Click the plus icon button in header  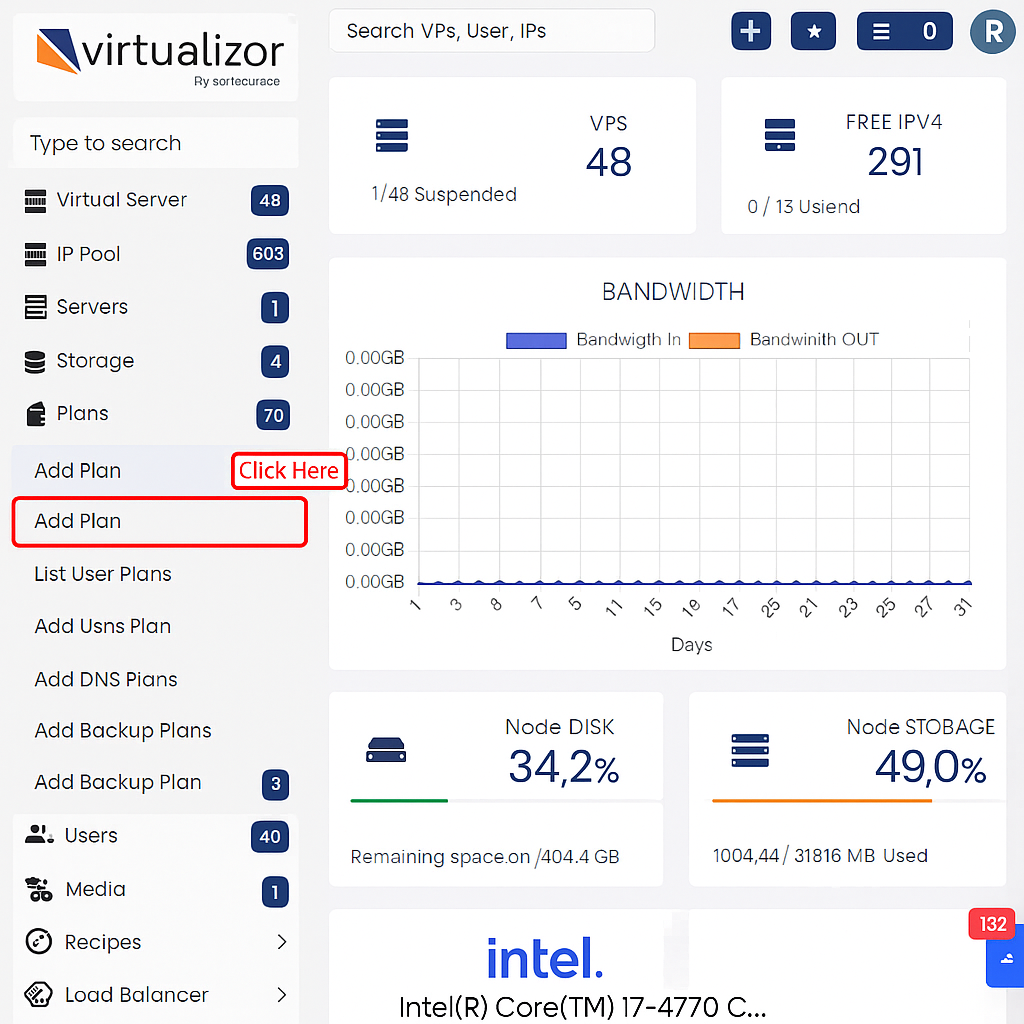[750, 31]
